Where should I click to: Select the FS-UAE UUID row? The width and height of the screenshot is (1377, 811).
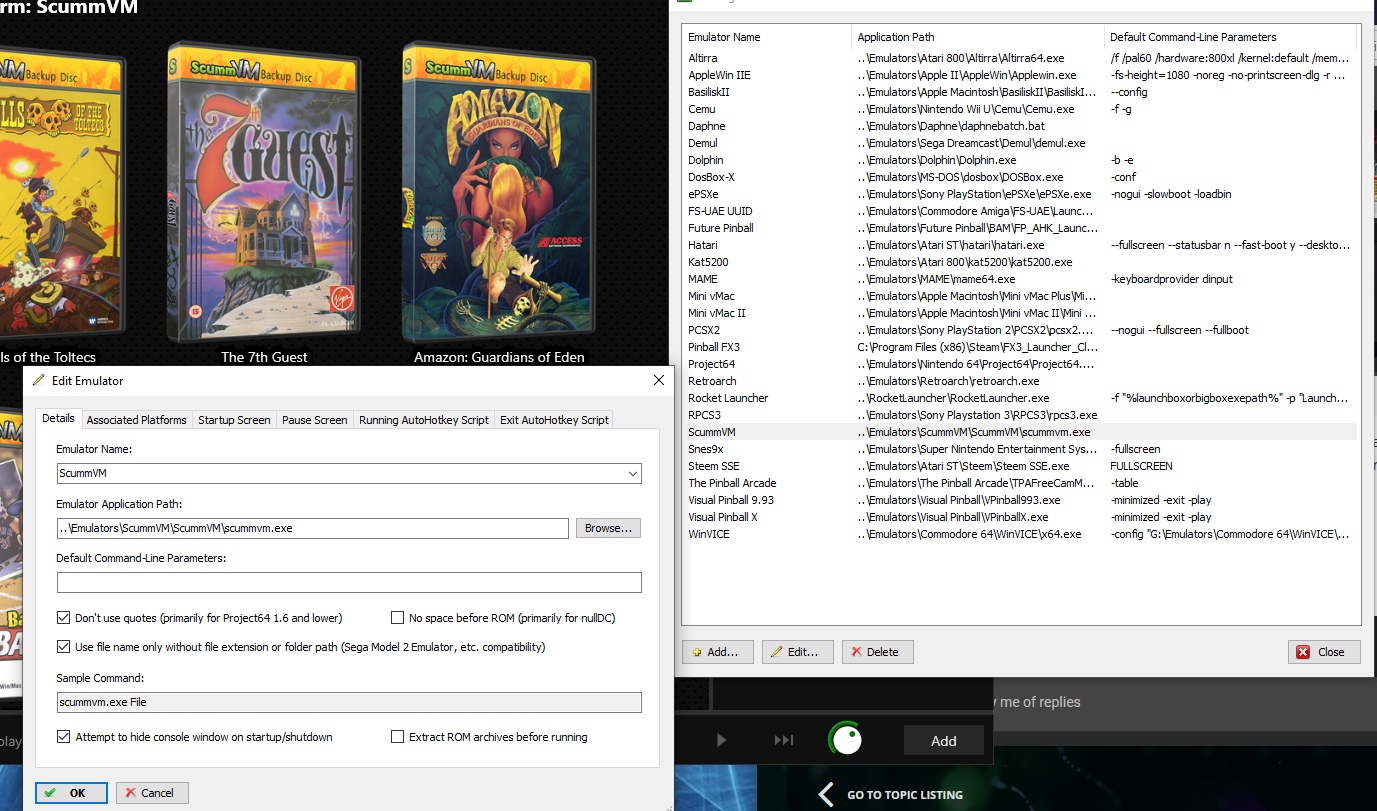click(x=1020, y=211)
